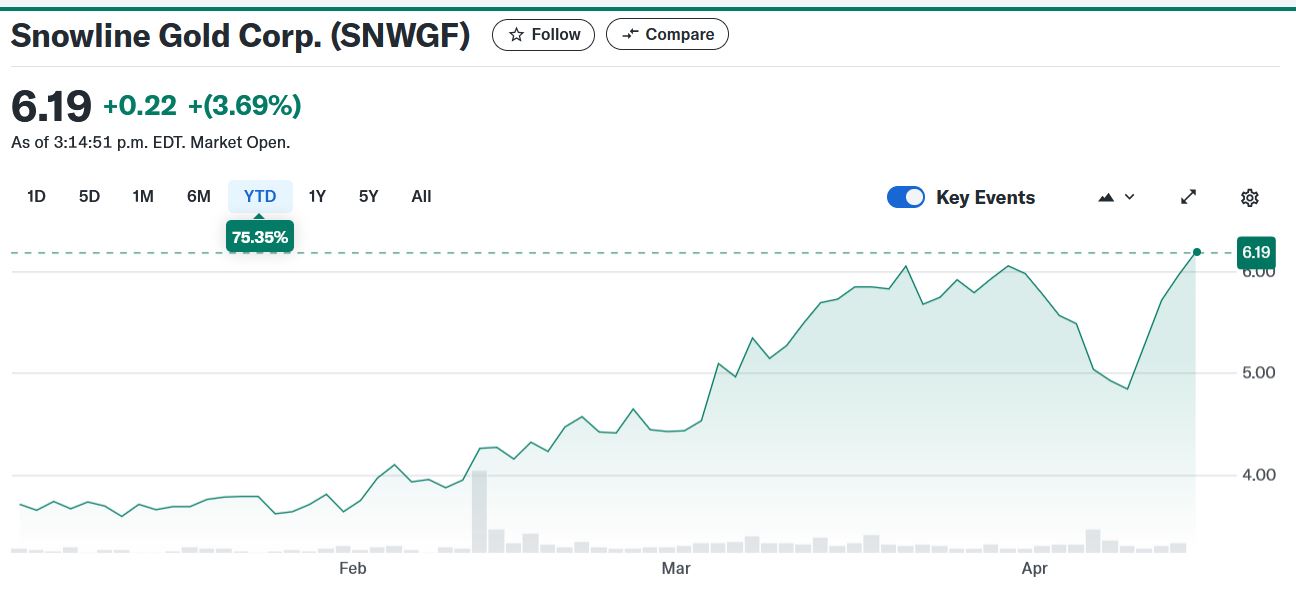The image size is (1296, 604).
Task: Click the large mid-February volume bar
Action: point(479,511)
